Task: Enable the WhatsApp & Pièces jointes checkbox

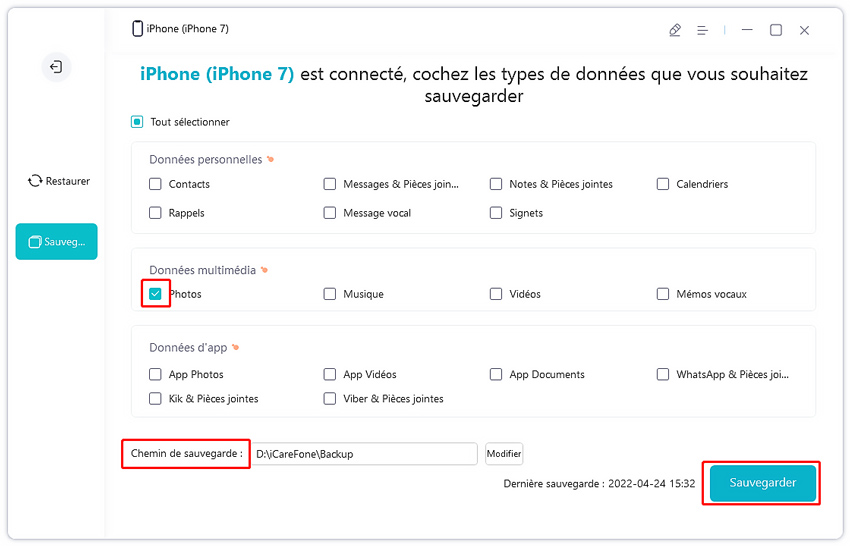Action: click(x=663, y=375)
